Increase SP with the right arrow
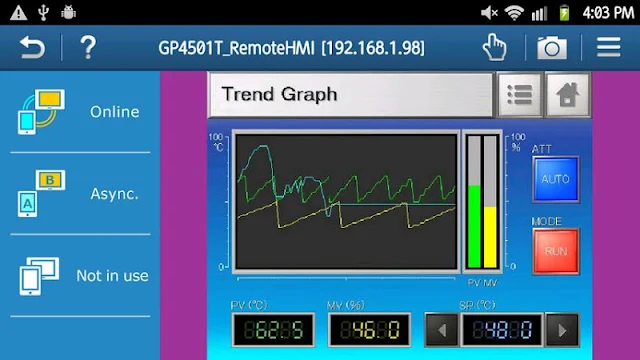640x360 pixels. 562,330
